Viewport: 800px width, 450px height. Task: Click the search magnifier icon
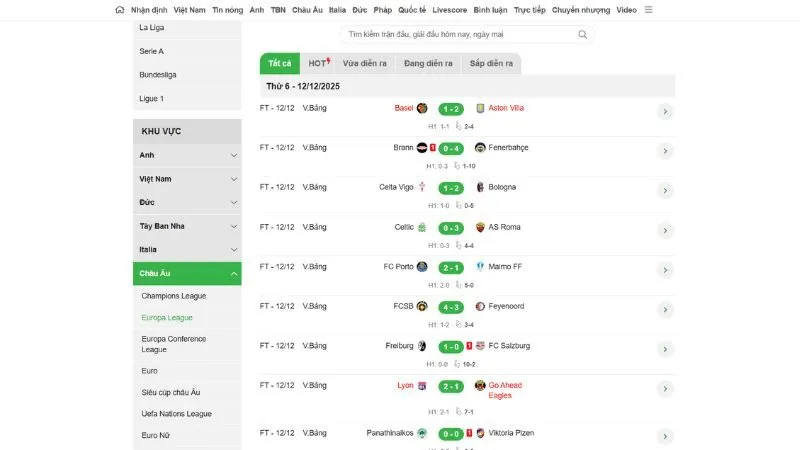pyautogui.click(x=582, y=34)
